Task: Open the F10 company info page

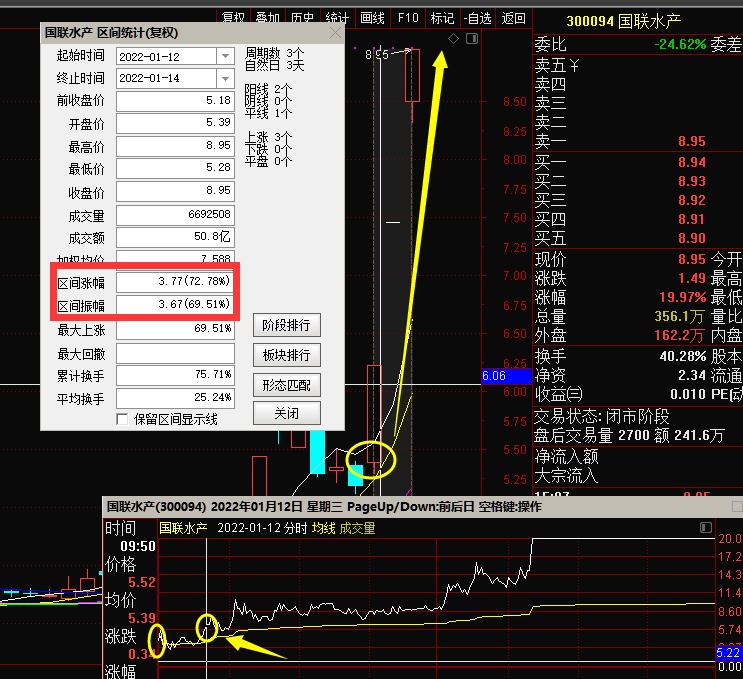Action: pyautogui.click(x=408, y=18)
